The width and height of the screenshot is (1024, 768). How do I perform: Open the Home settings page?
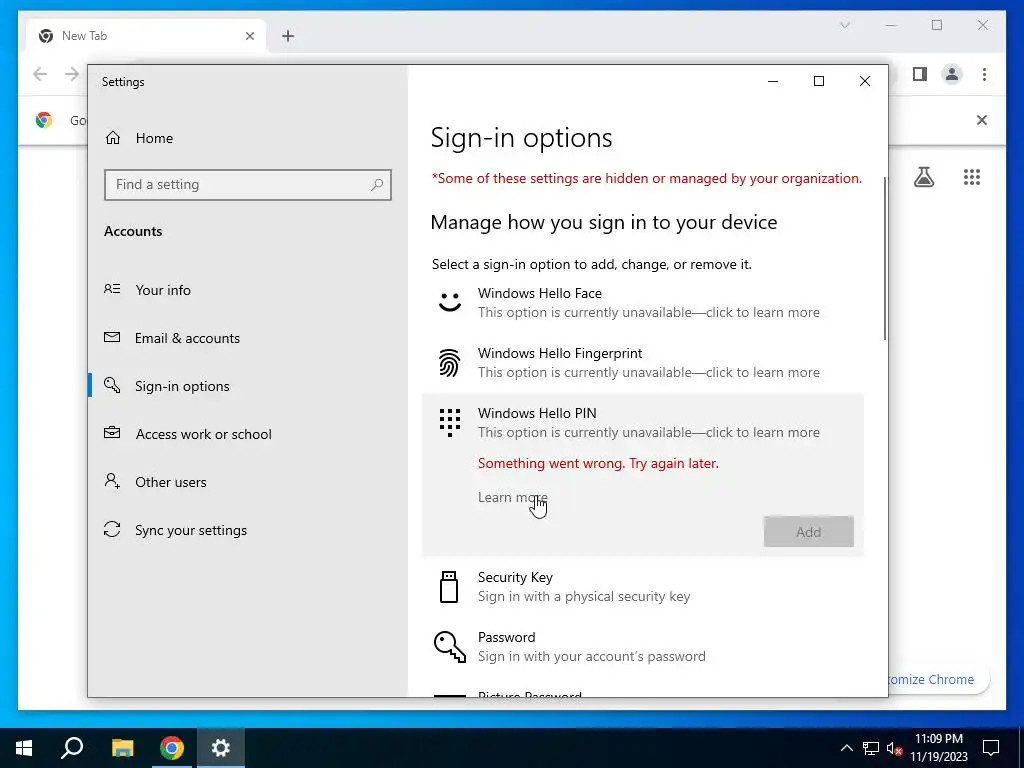pyautogui.click(x=248, y=138)
